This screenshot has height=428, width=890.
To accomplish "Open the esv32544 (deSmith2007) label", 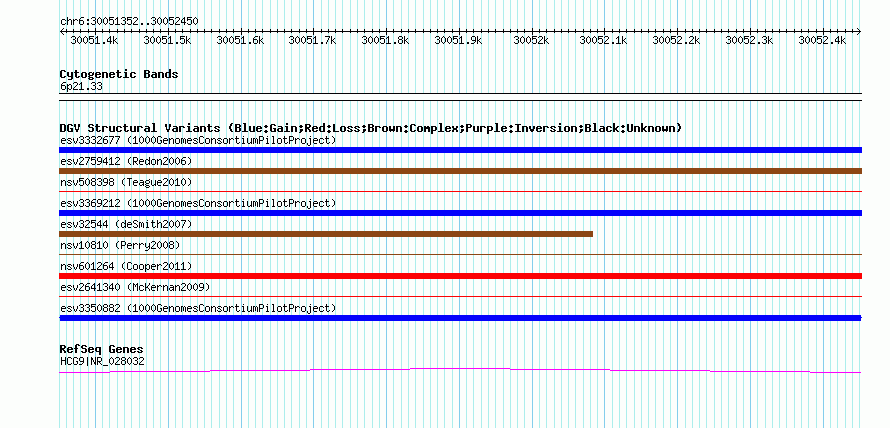I will [126, 224].
